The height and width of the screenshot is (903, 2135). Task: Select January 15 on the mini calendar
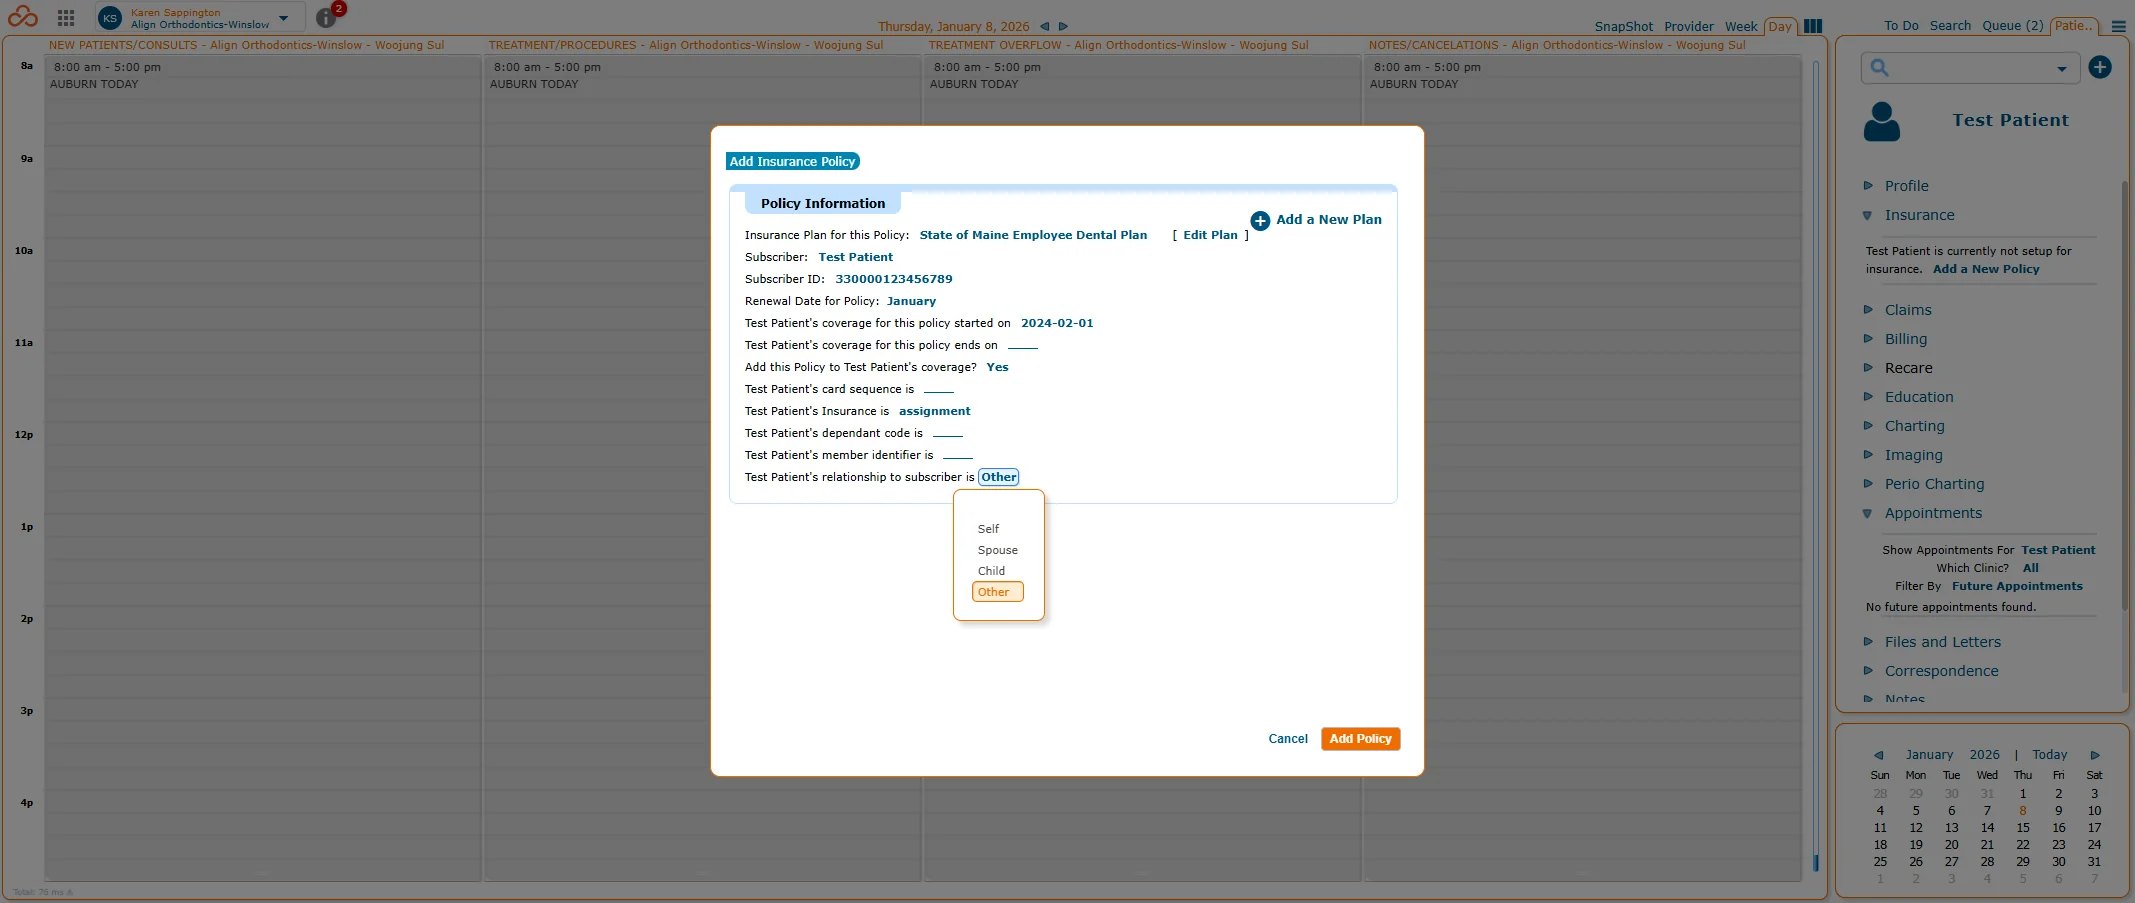[x=2022, y=827]
